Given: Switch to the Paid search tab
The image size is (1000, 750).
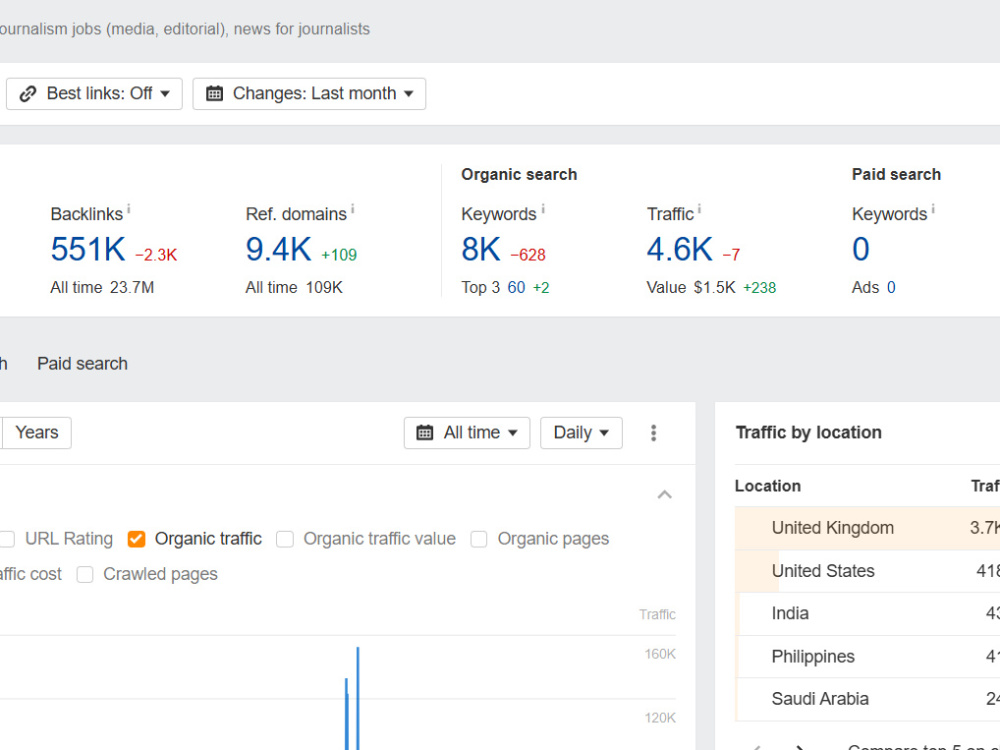Looking at the screenshot, I should pos(82,364).
